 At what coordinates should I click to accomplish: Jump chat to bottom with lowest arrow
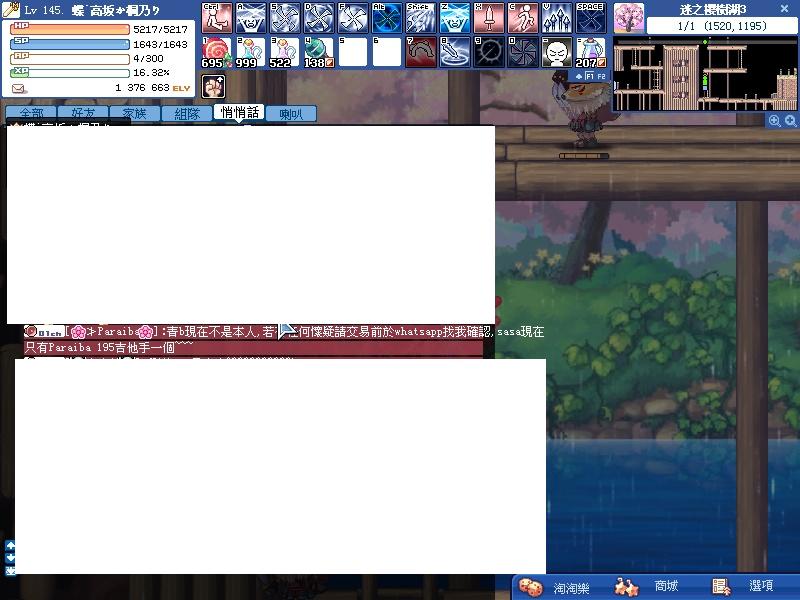[x=10, y=570]
